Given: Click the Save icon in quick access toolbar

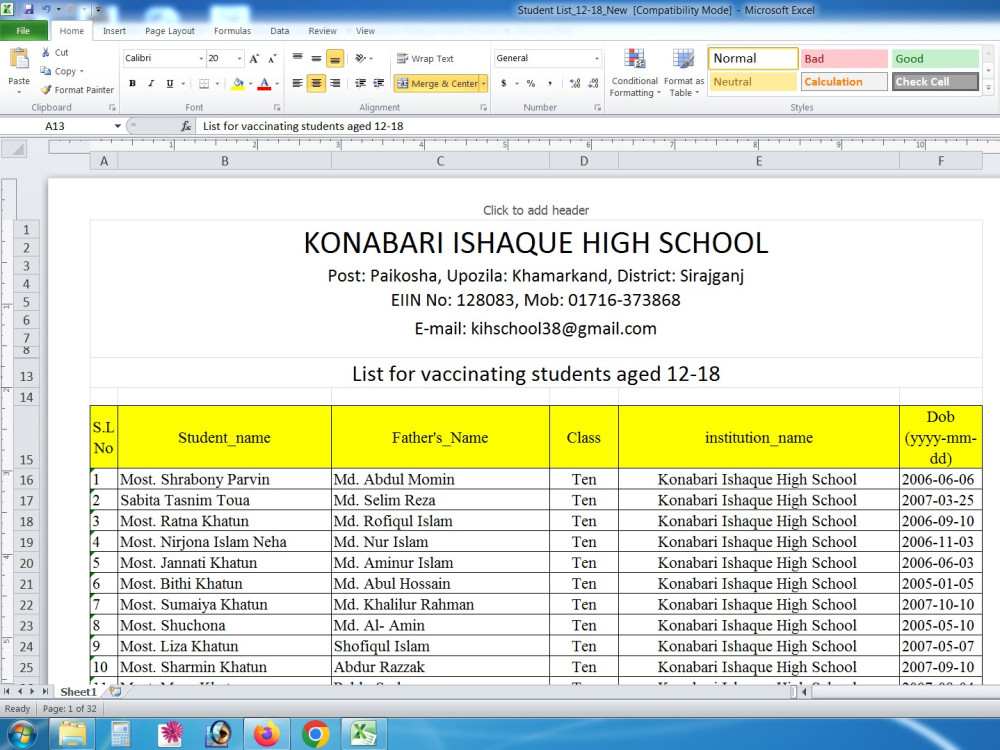Looking at the screenshot, I should pyautogui.click(x=28, y=10).
